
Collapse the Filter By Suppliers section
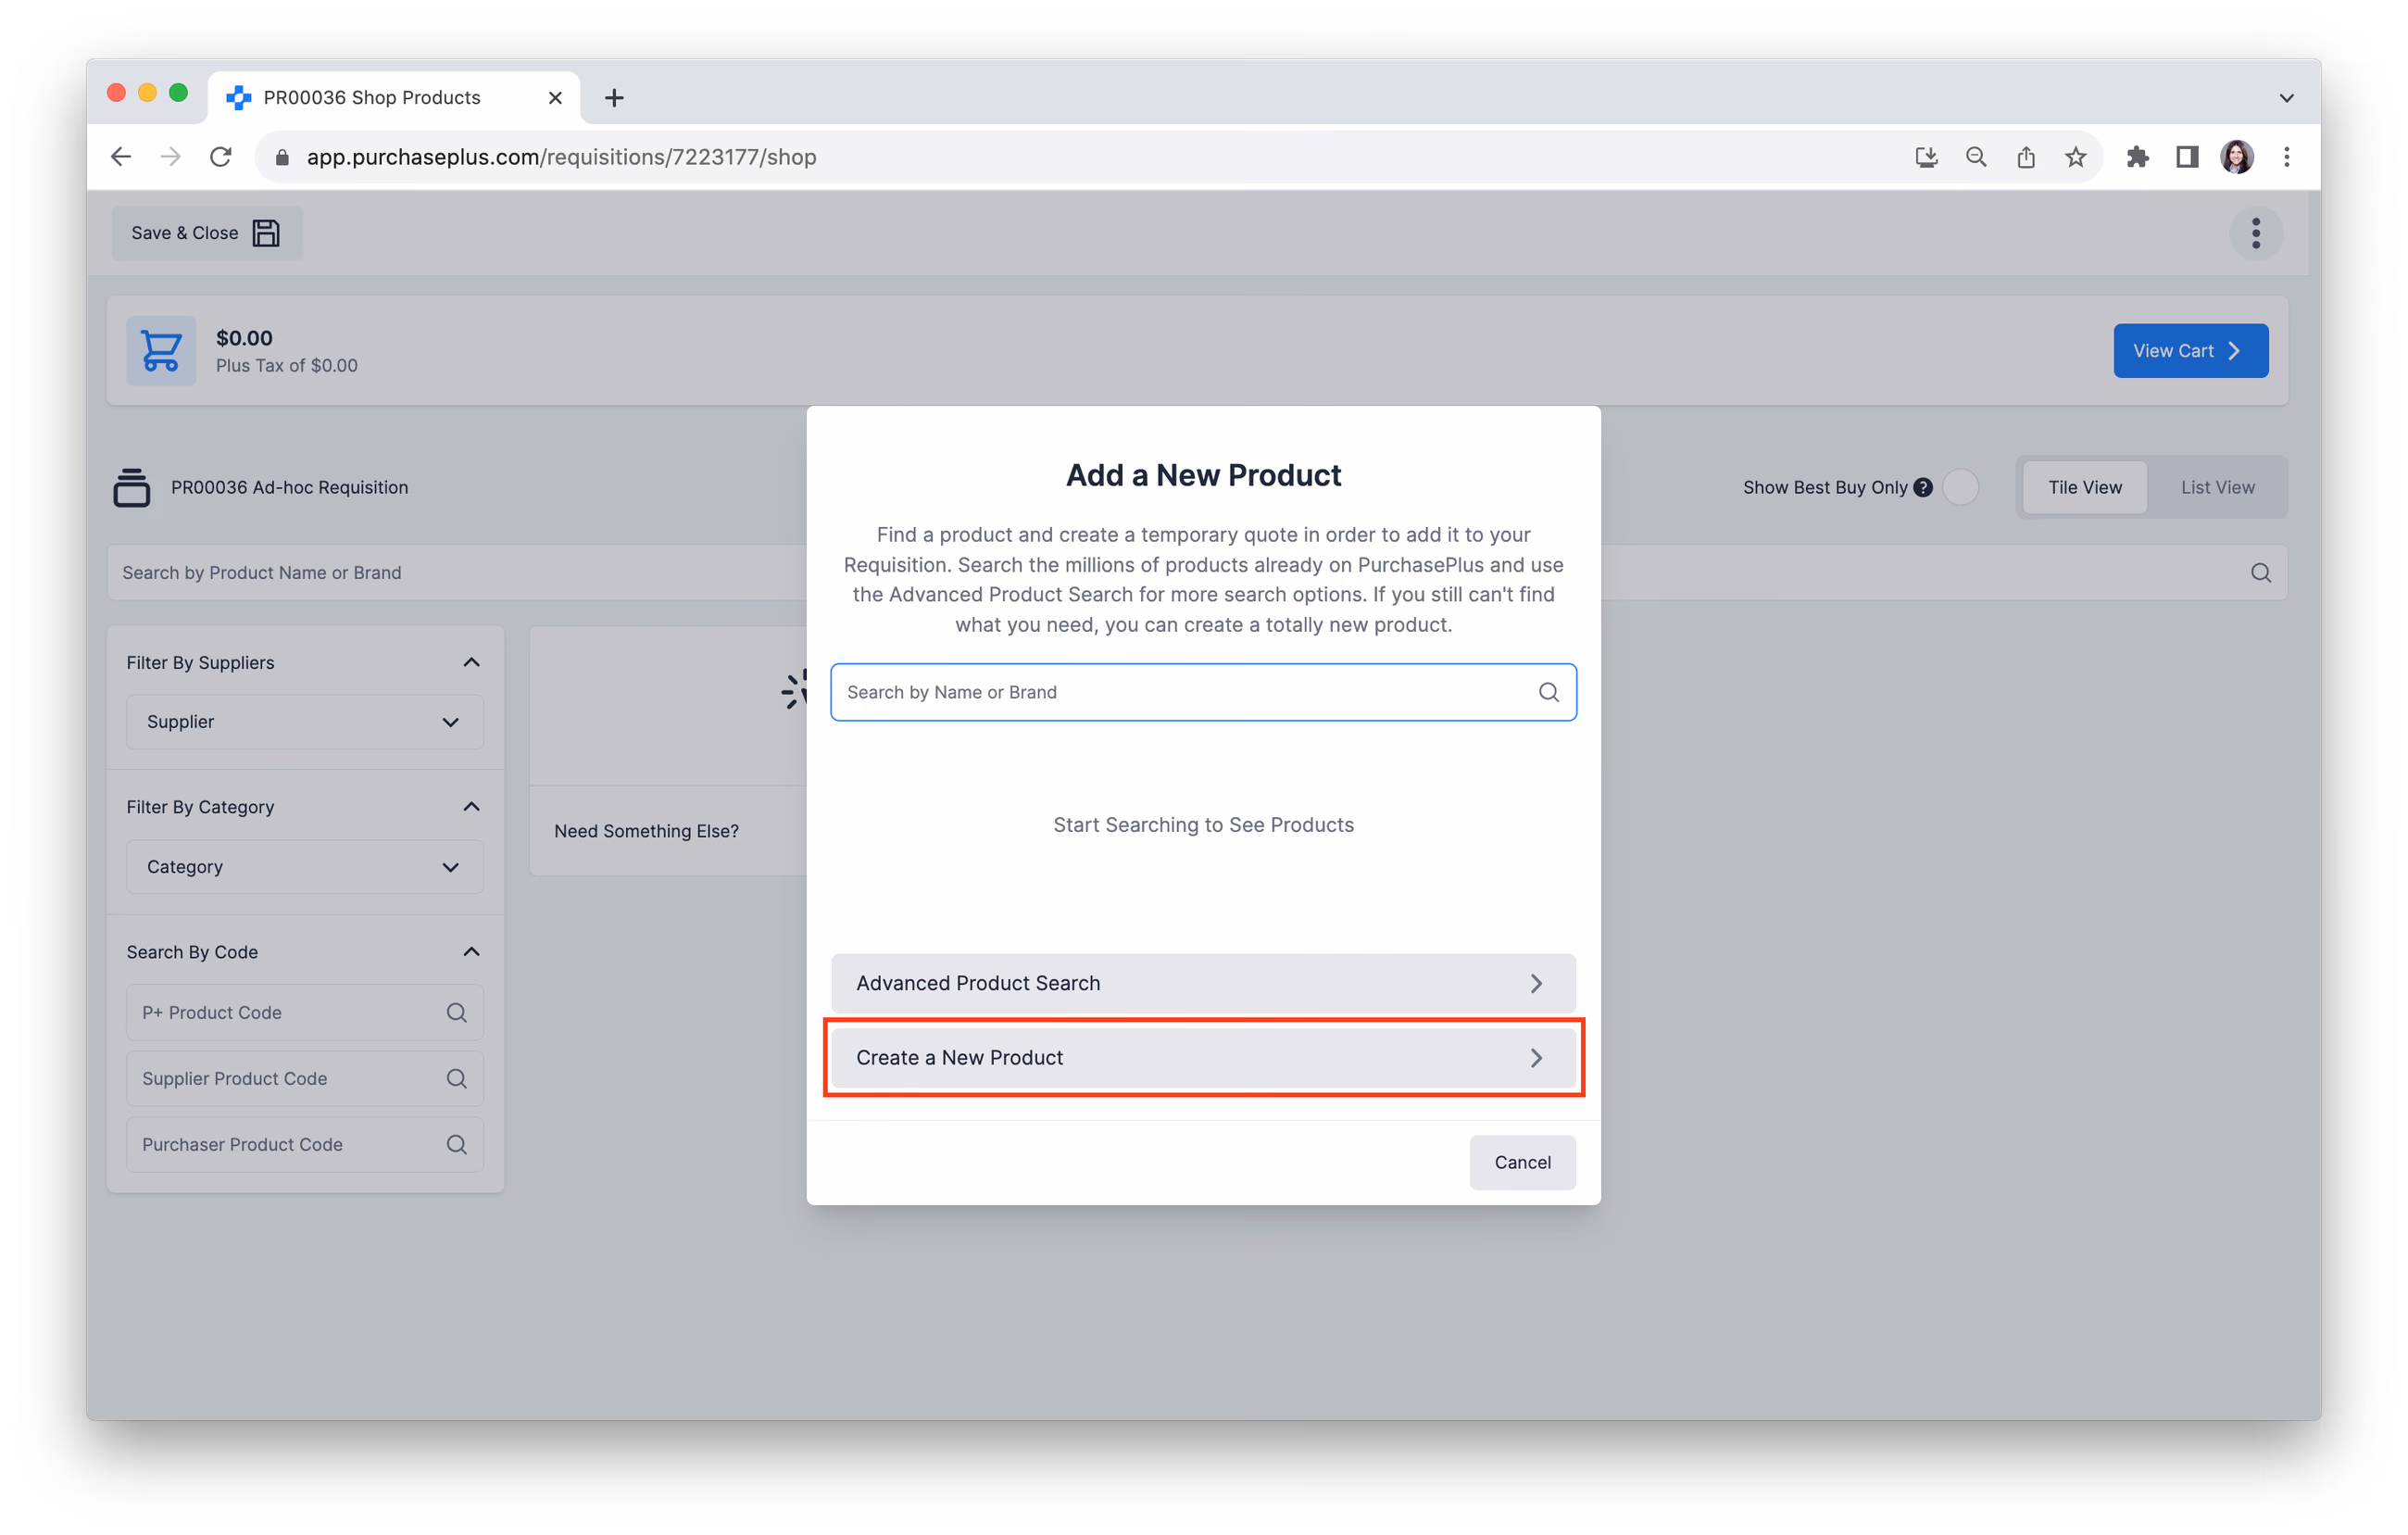[x=471, y=662]
